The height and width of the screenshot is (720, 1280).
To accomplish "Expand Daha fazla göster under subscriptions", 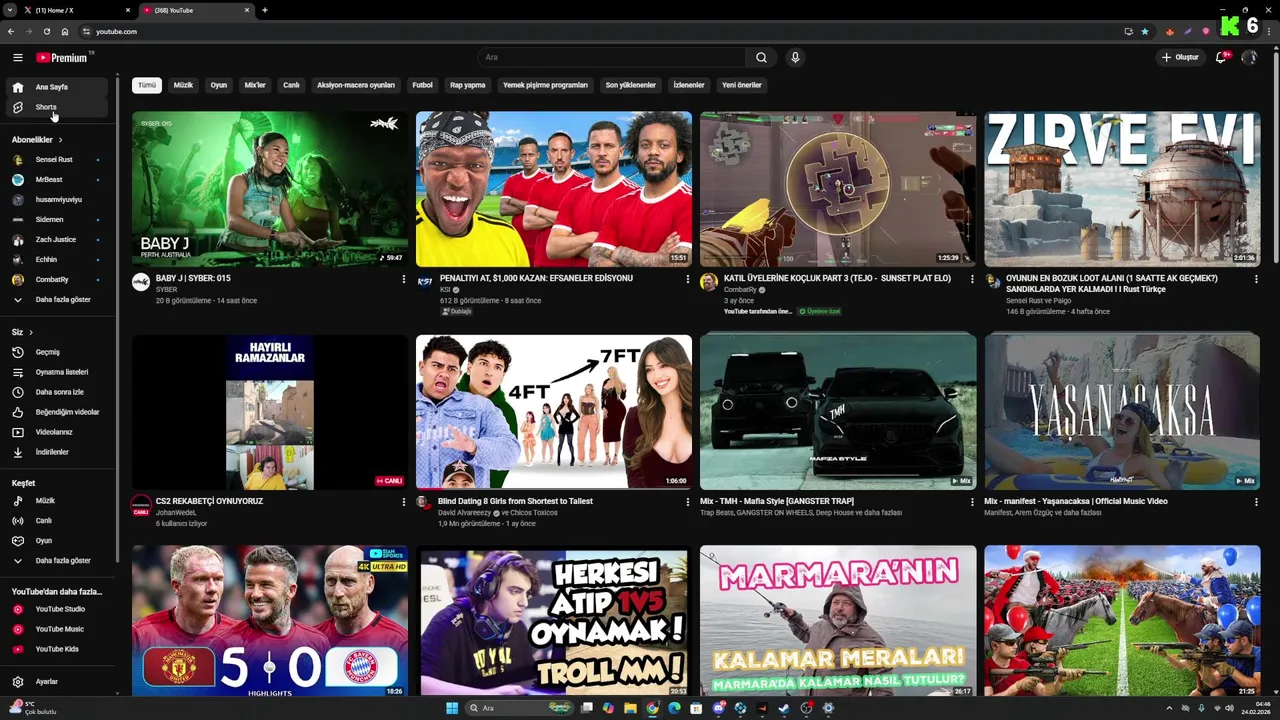I will 56,299.
